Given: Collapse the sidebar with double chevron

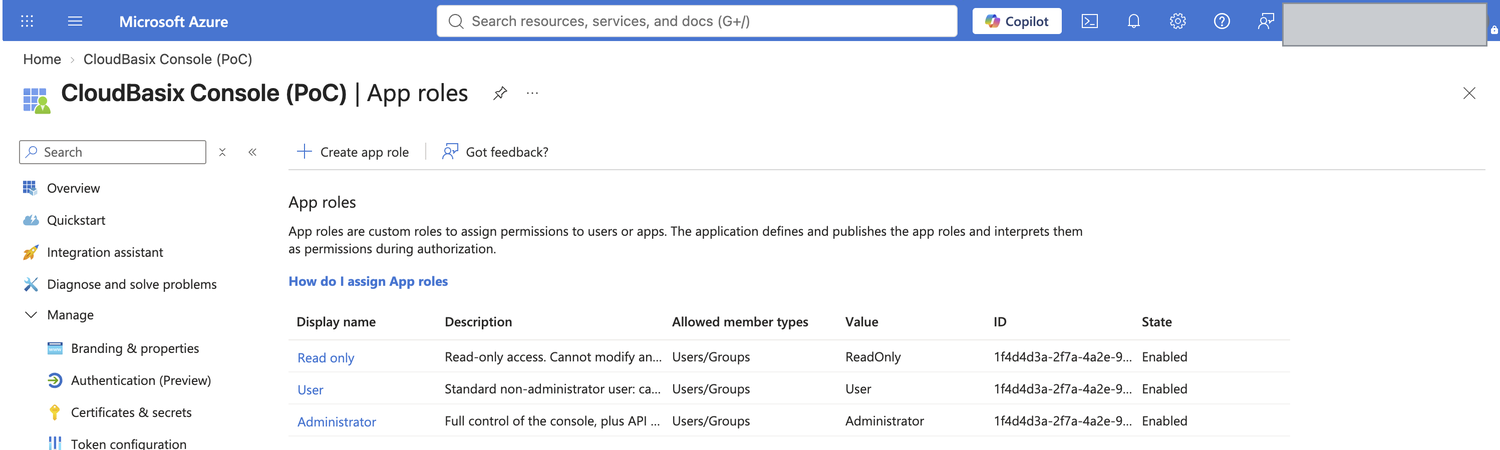Looking at the screenshot, I should click(252, 152).
